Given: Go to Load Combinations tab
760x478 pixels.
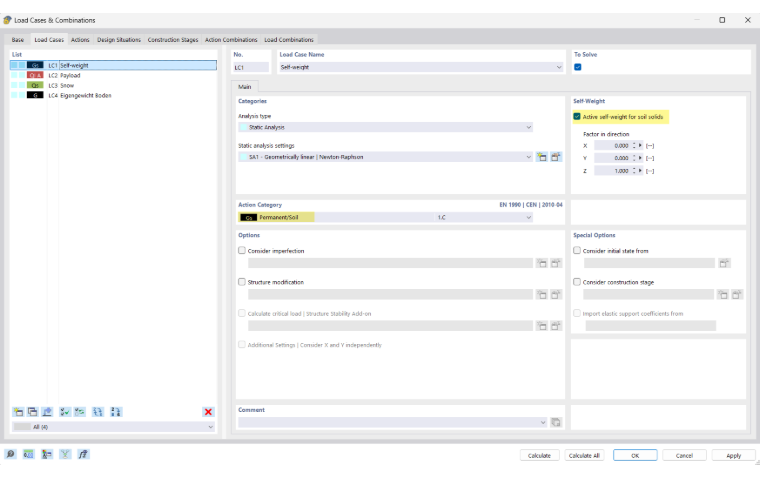Looking at the screenshot, I should click(x=289, y=40).
